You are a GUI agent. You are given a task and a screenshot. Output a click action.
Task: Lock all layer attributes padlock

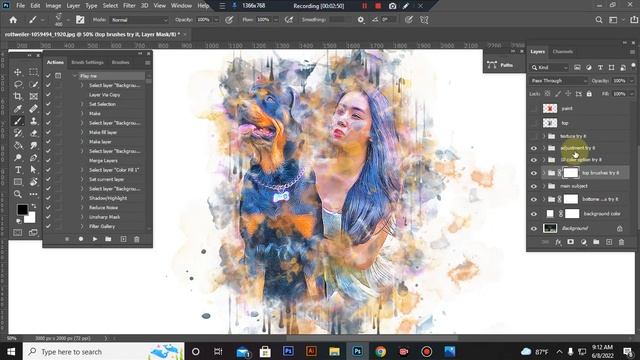[589, 94]
